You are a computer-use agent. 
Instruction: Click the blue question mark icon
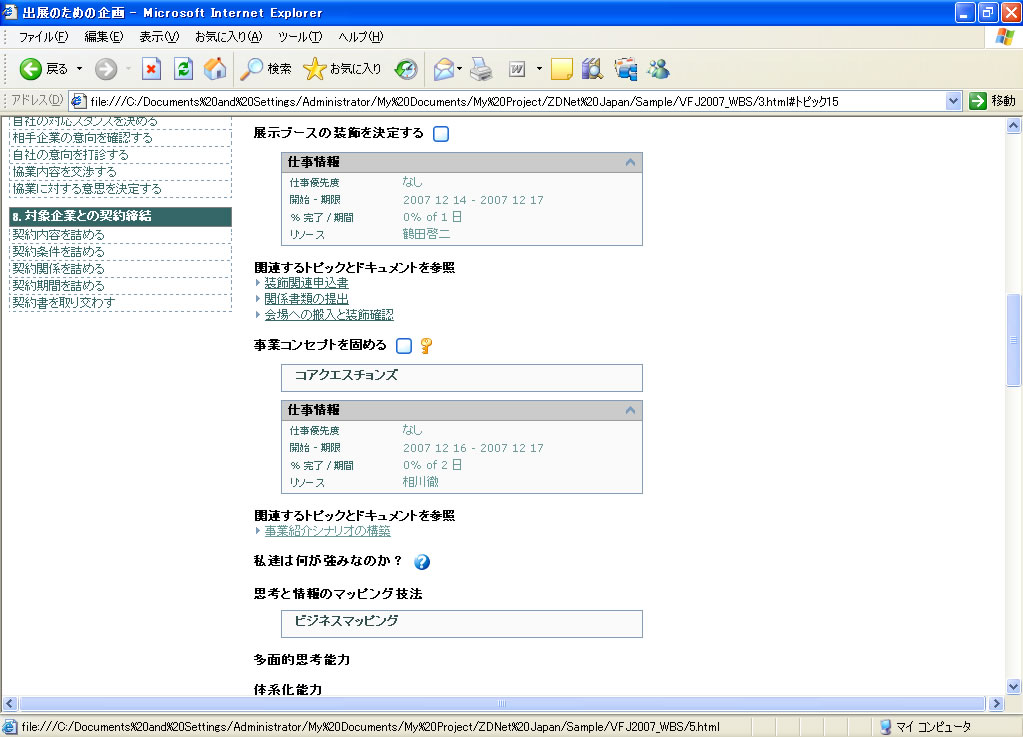coord(422,562)
